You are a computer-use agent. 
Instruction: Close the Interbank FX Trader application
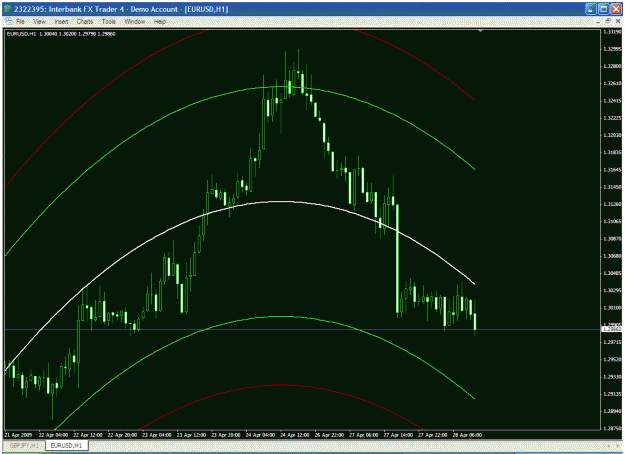pyautogui.click(x=616, y=9)
